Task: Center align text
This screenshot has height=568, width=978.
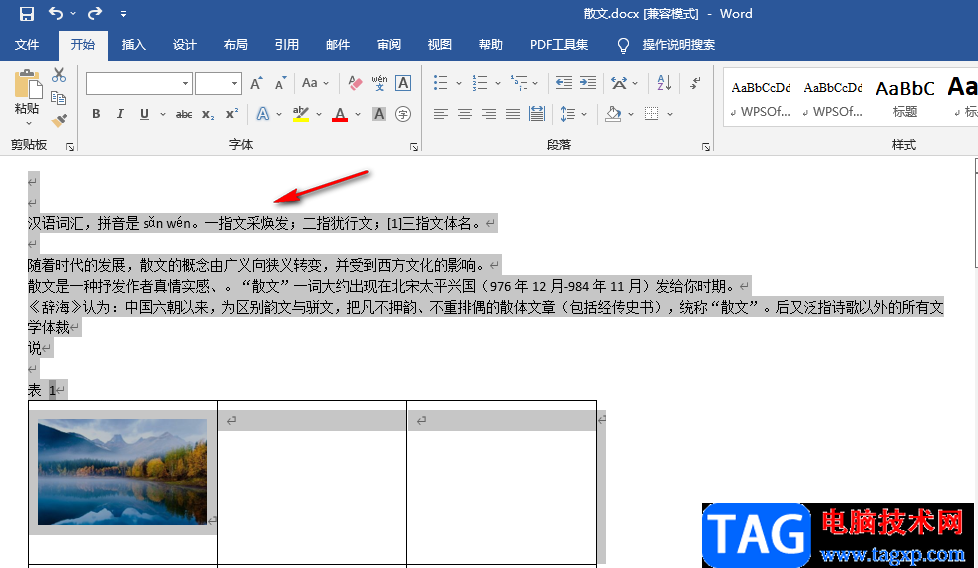Action: [465, 114]
